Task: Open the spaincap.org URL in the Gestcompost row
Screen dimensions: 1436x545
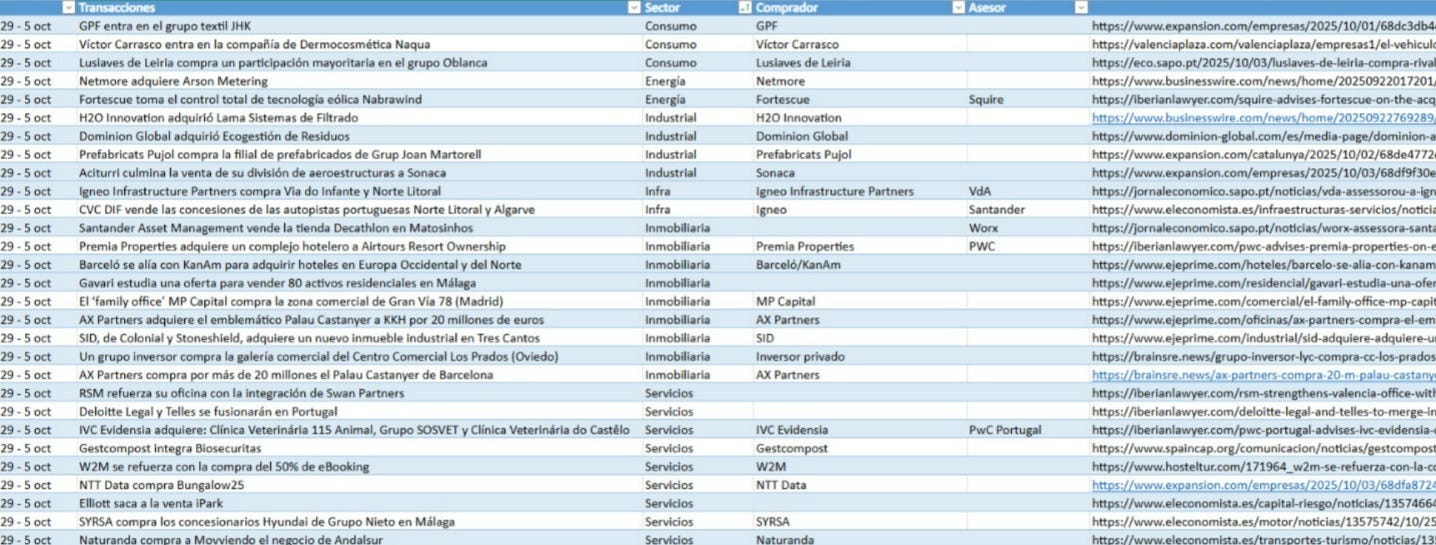Action: point(1263,448)
